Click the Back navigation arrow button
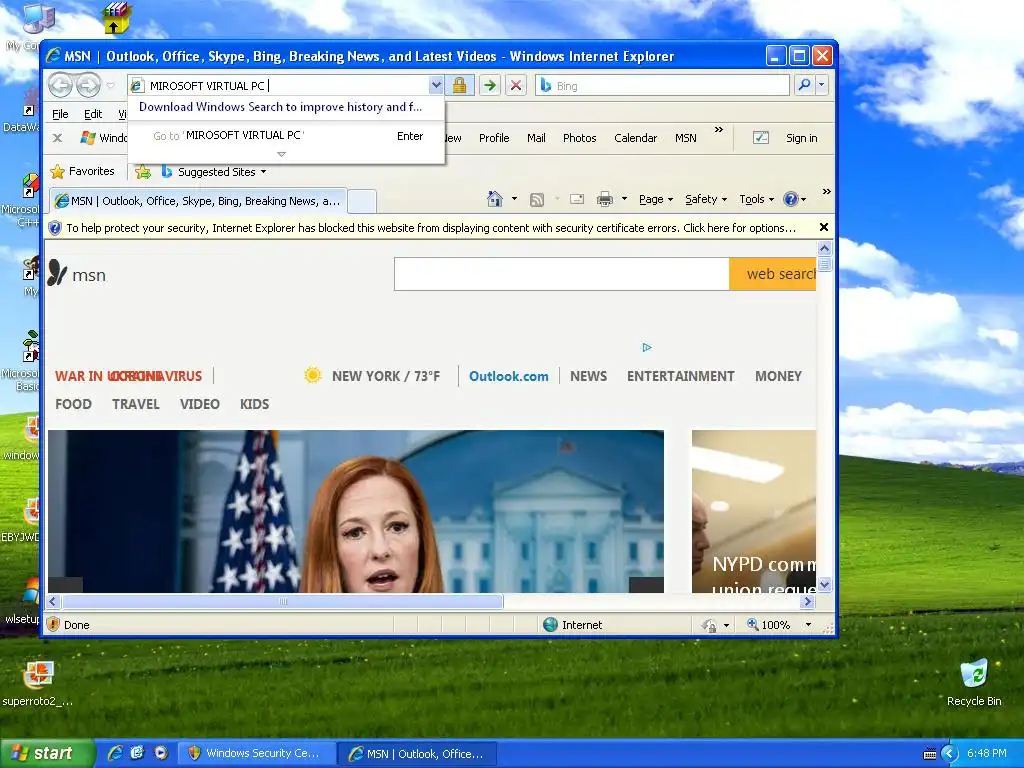Viewport: 1024px width, 768px height. [60, 85]
